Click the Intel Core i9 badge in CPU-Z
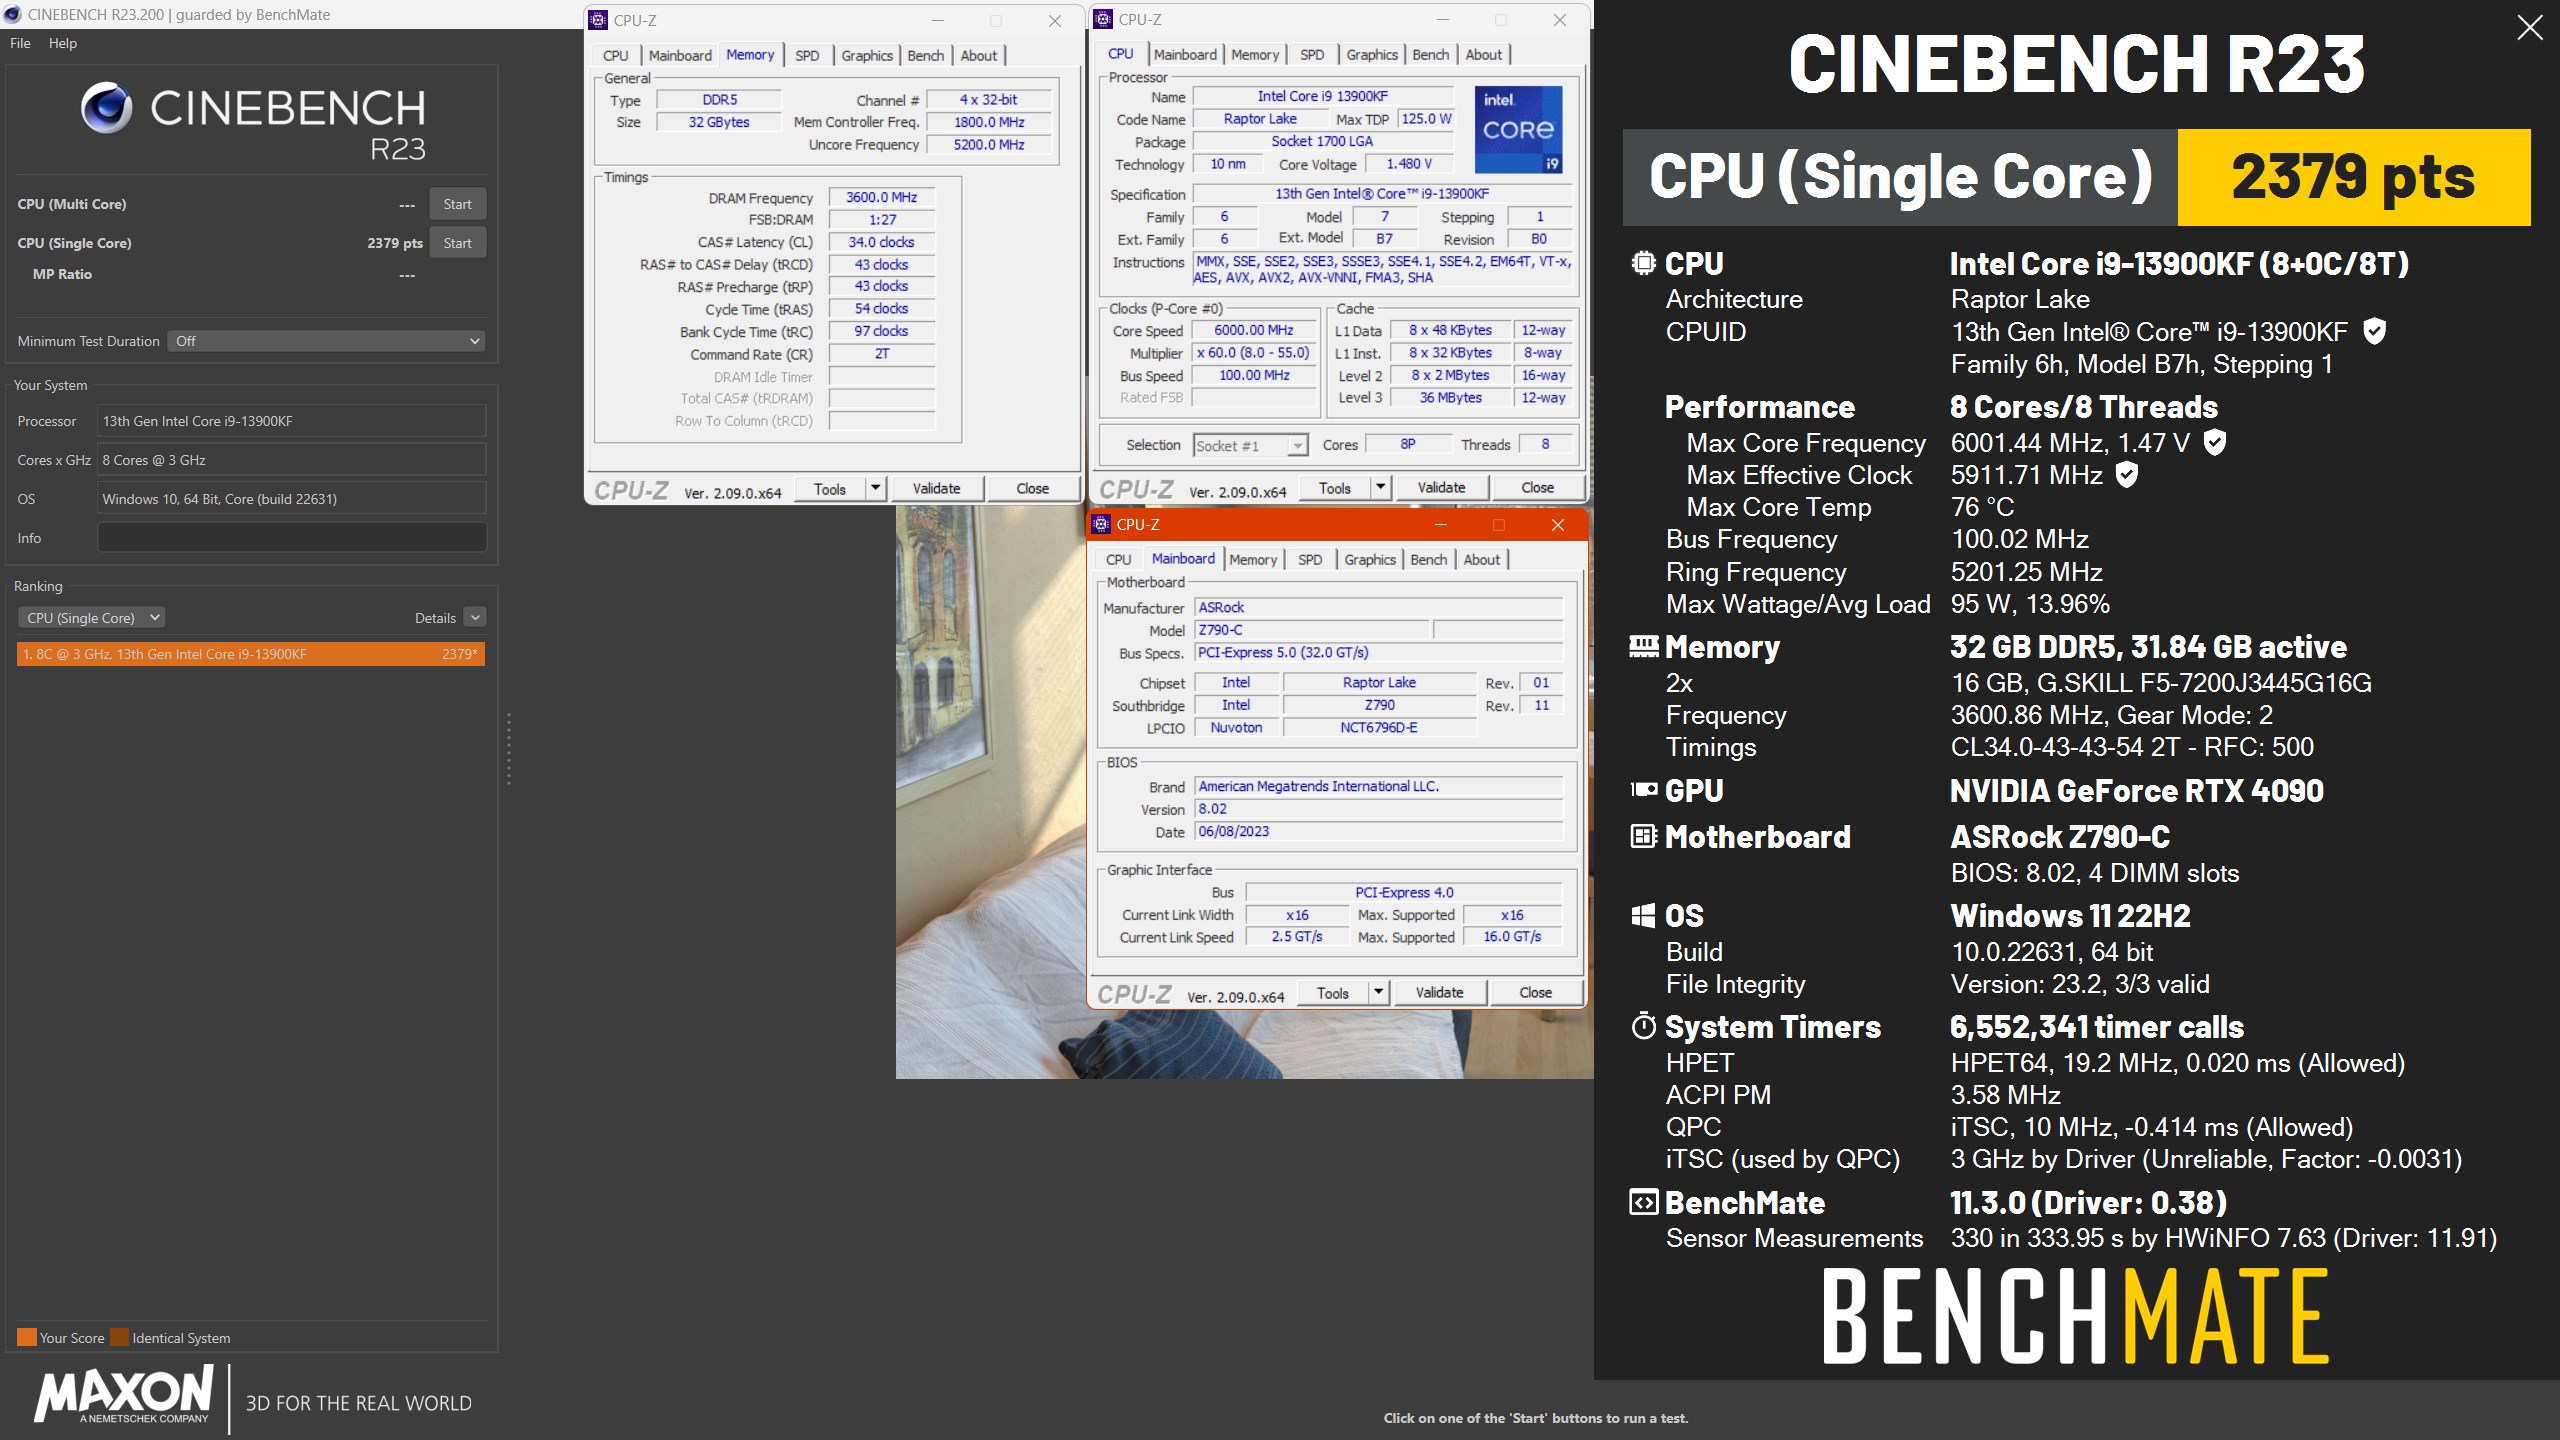The height and width of the screenshot is (1440, 2560). click(x=1518, y=129)
